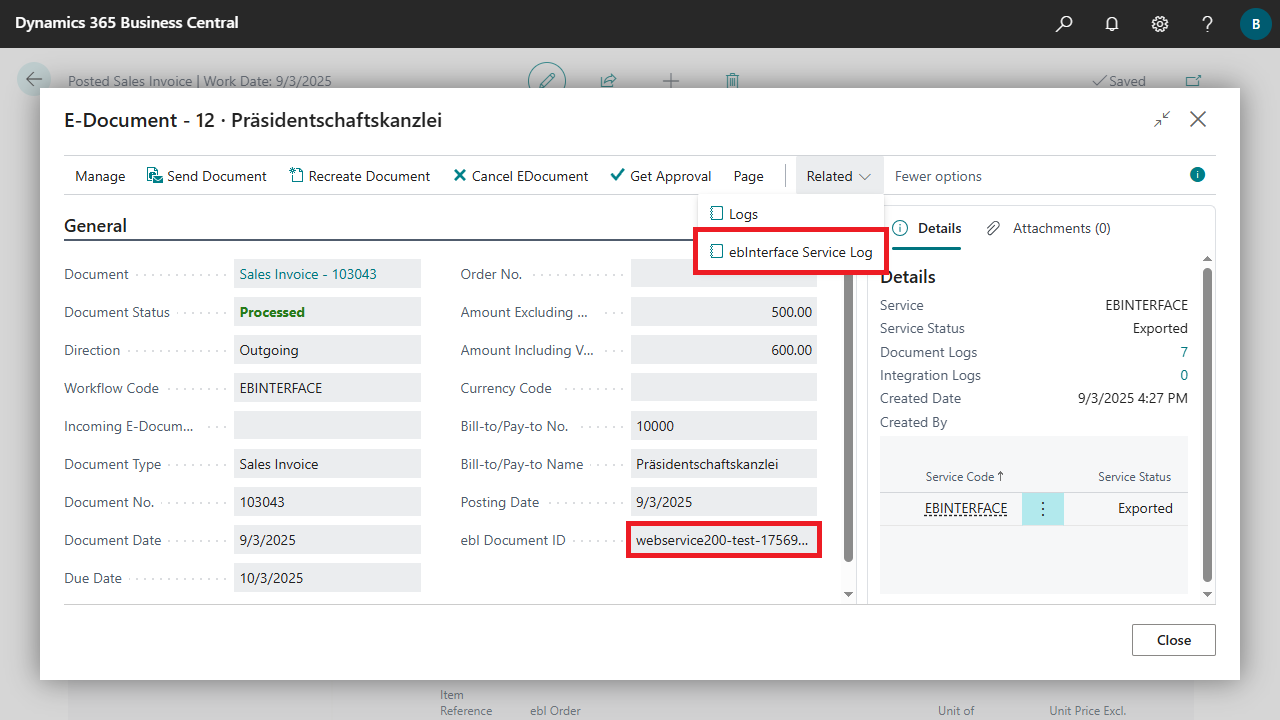The height and width of the screenshot is (720, 1280).
Task: Open the Sales Invoice - 103043 link
Action: [308, 274]
